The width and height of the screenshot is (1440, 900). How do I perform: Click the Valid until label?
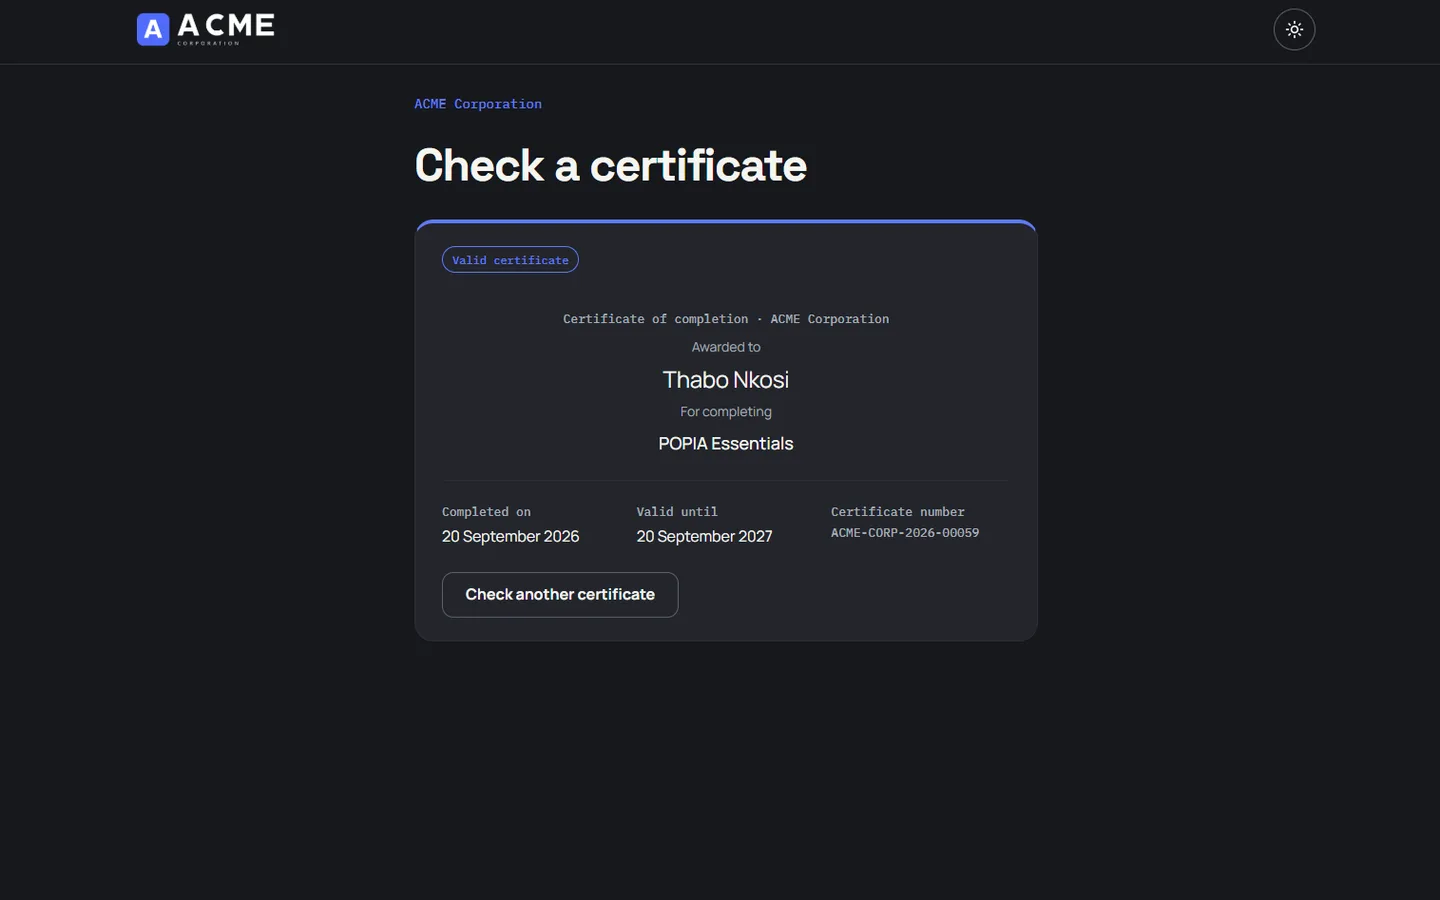tap(677, 512)
